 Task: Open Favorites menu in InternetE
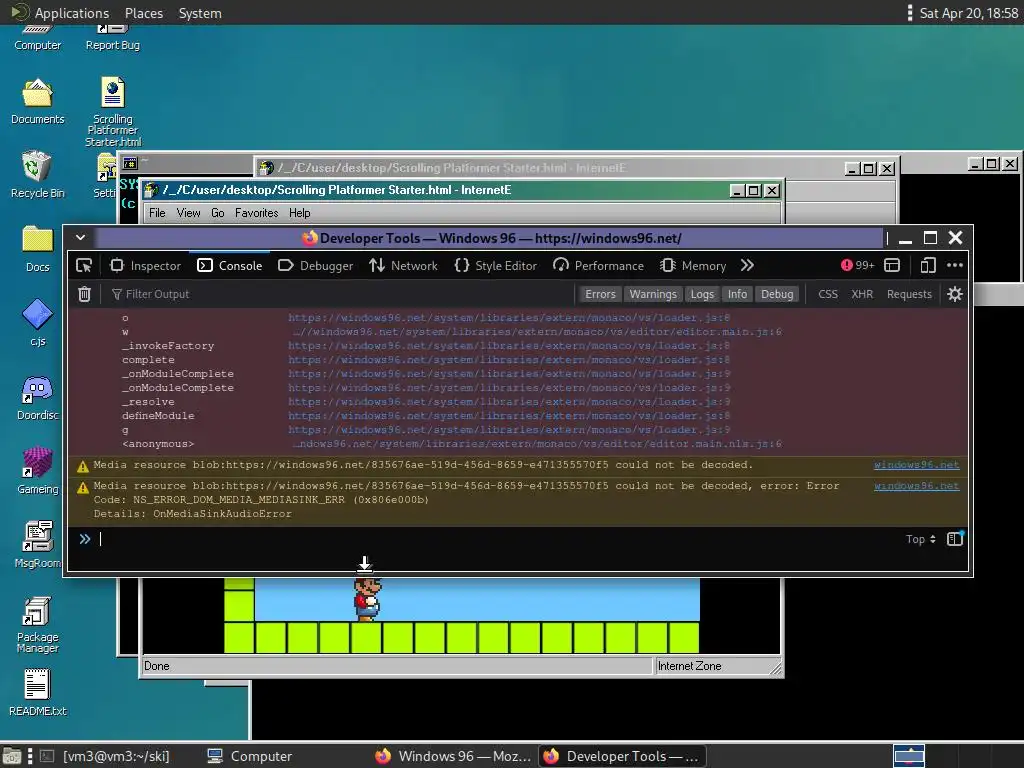[256, 213]
